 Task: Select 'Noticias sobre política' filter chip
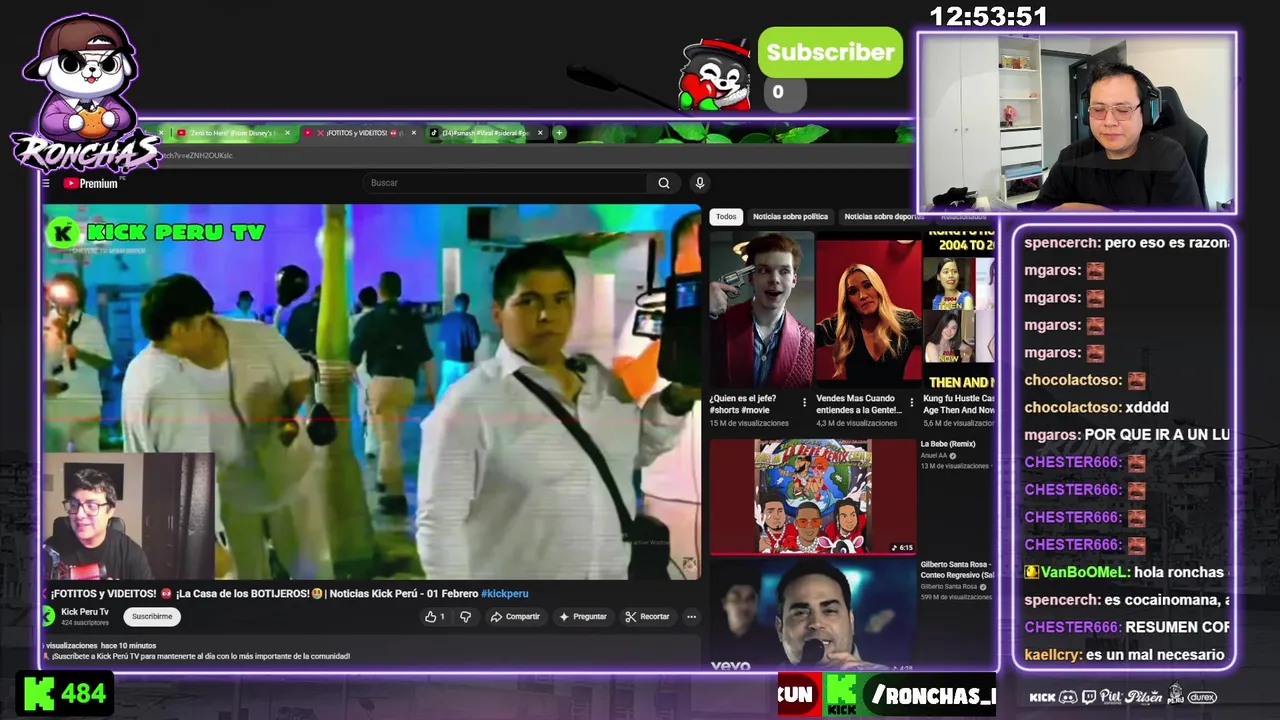(790, 216)
